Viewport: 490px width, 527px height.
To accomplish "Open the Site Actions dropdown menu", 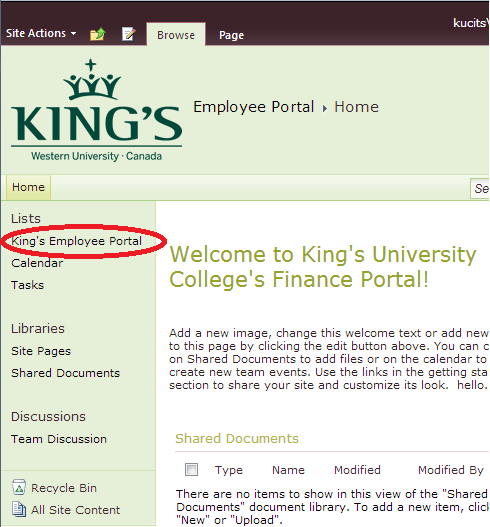I will [41, 33].
